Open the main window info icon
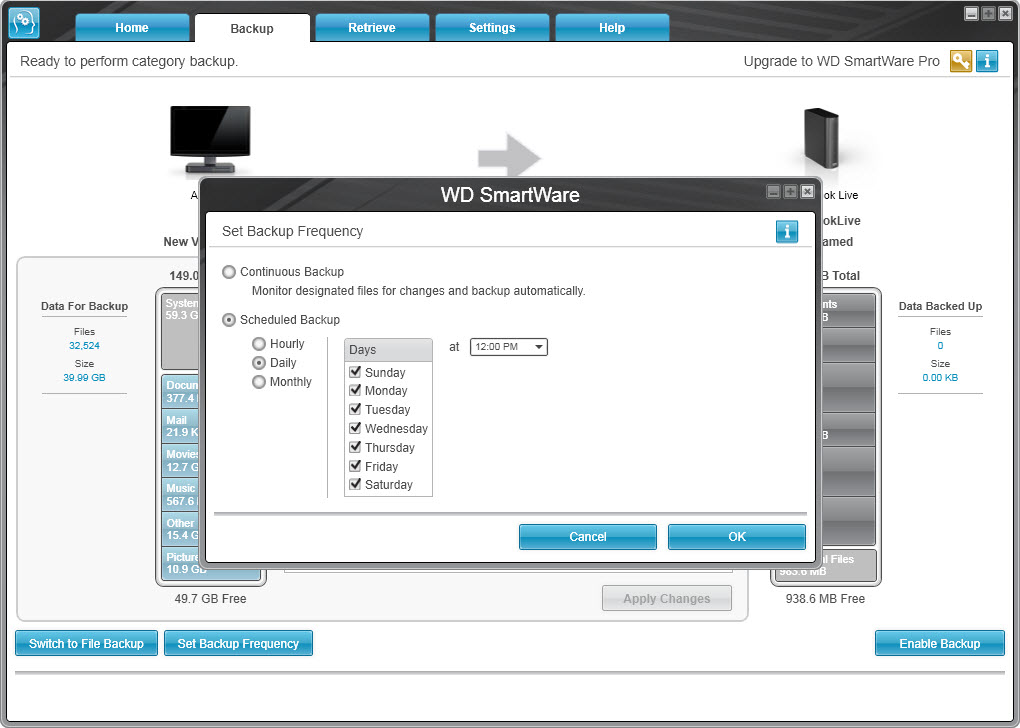Screen dimensions: 1020x728 (x=987, y=61)
